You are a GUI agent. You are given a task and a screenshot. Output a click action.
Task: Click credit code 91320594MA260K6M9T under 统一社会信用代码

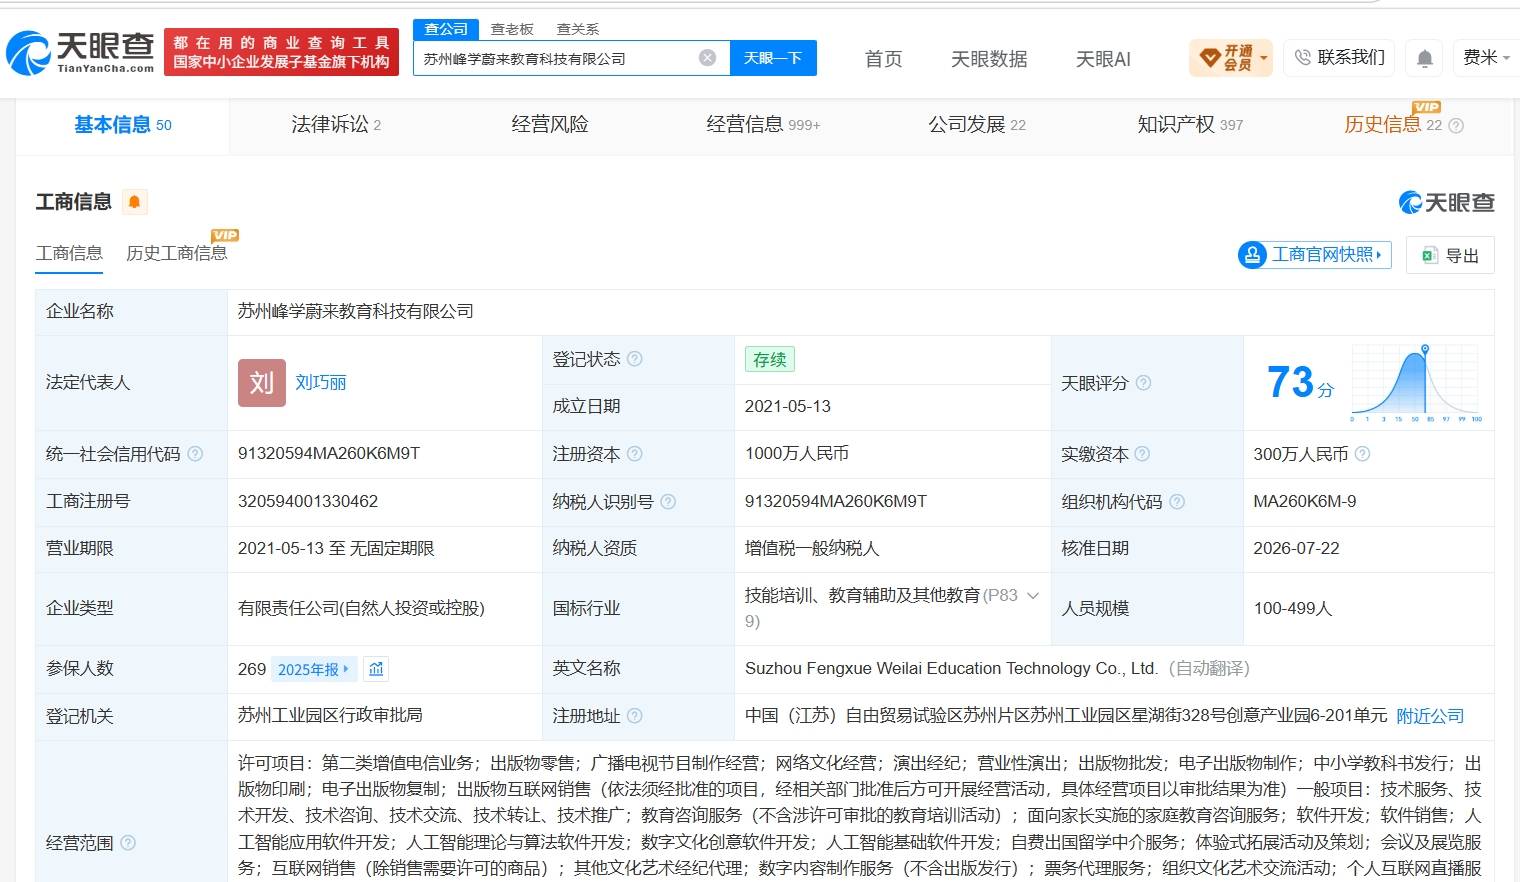(x=329, y=454)
